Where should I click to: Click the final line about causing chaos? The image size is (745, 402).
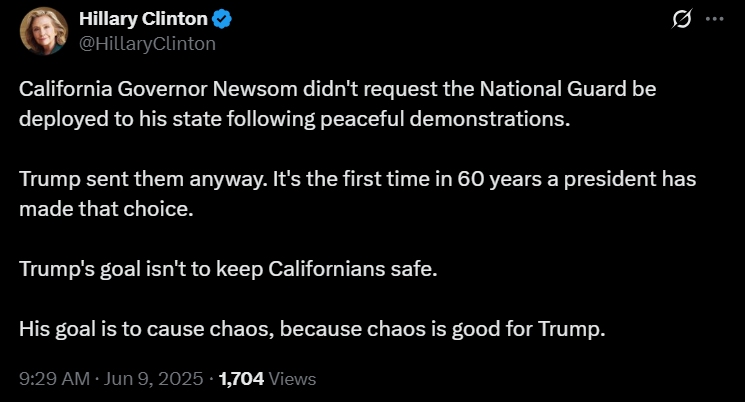[x=312, y=329]
